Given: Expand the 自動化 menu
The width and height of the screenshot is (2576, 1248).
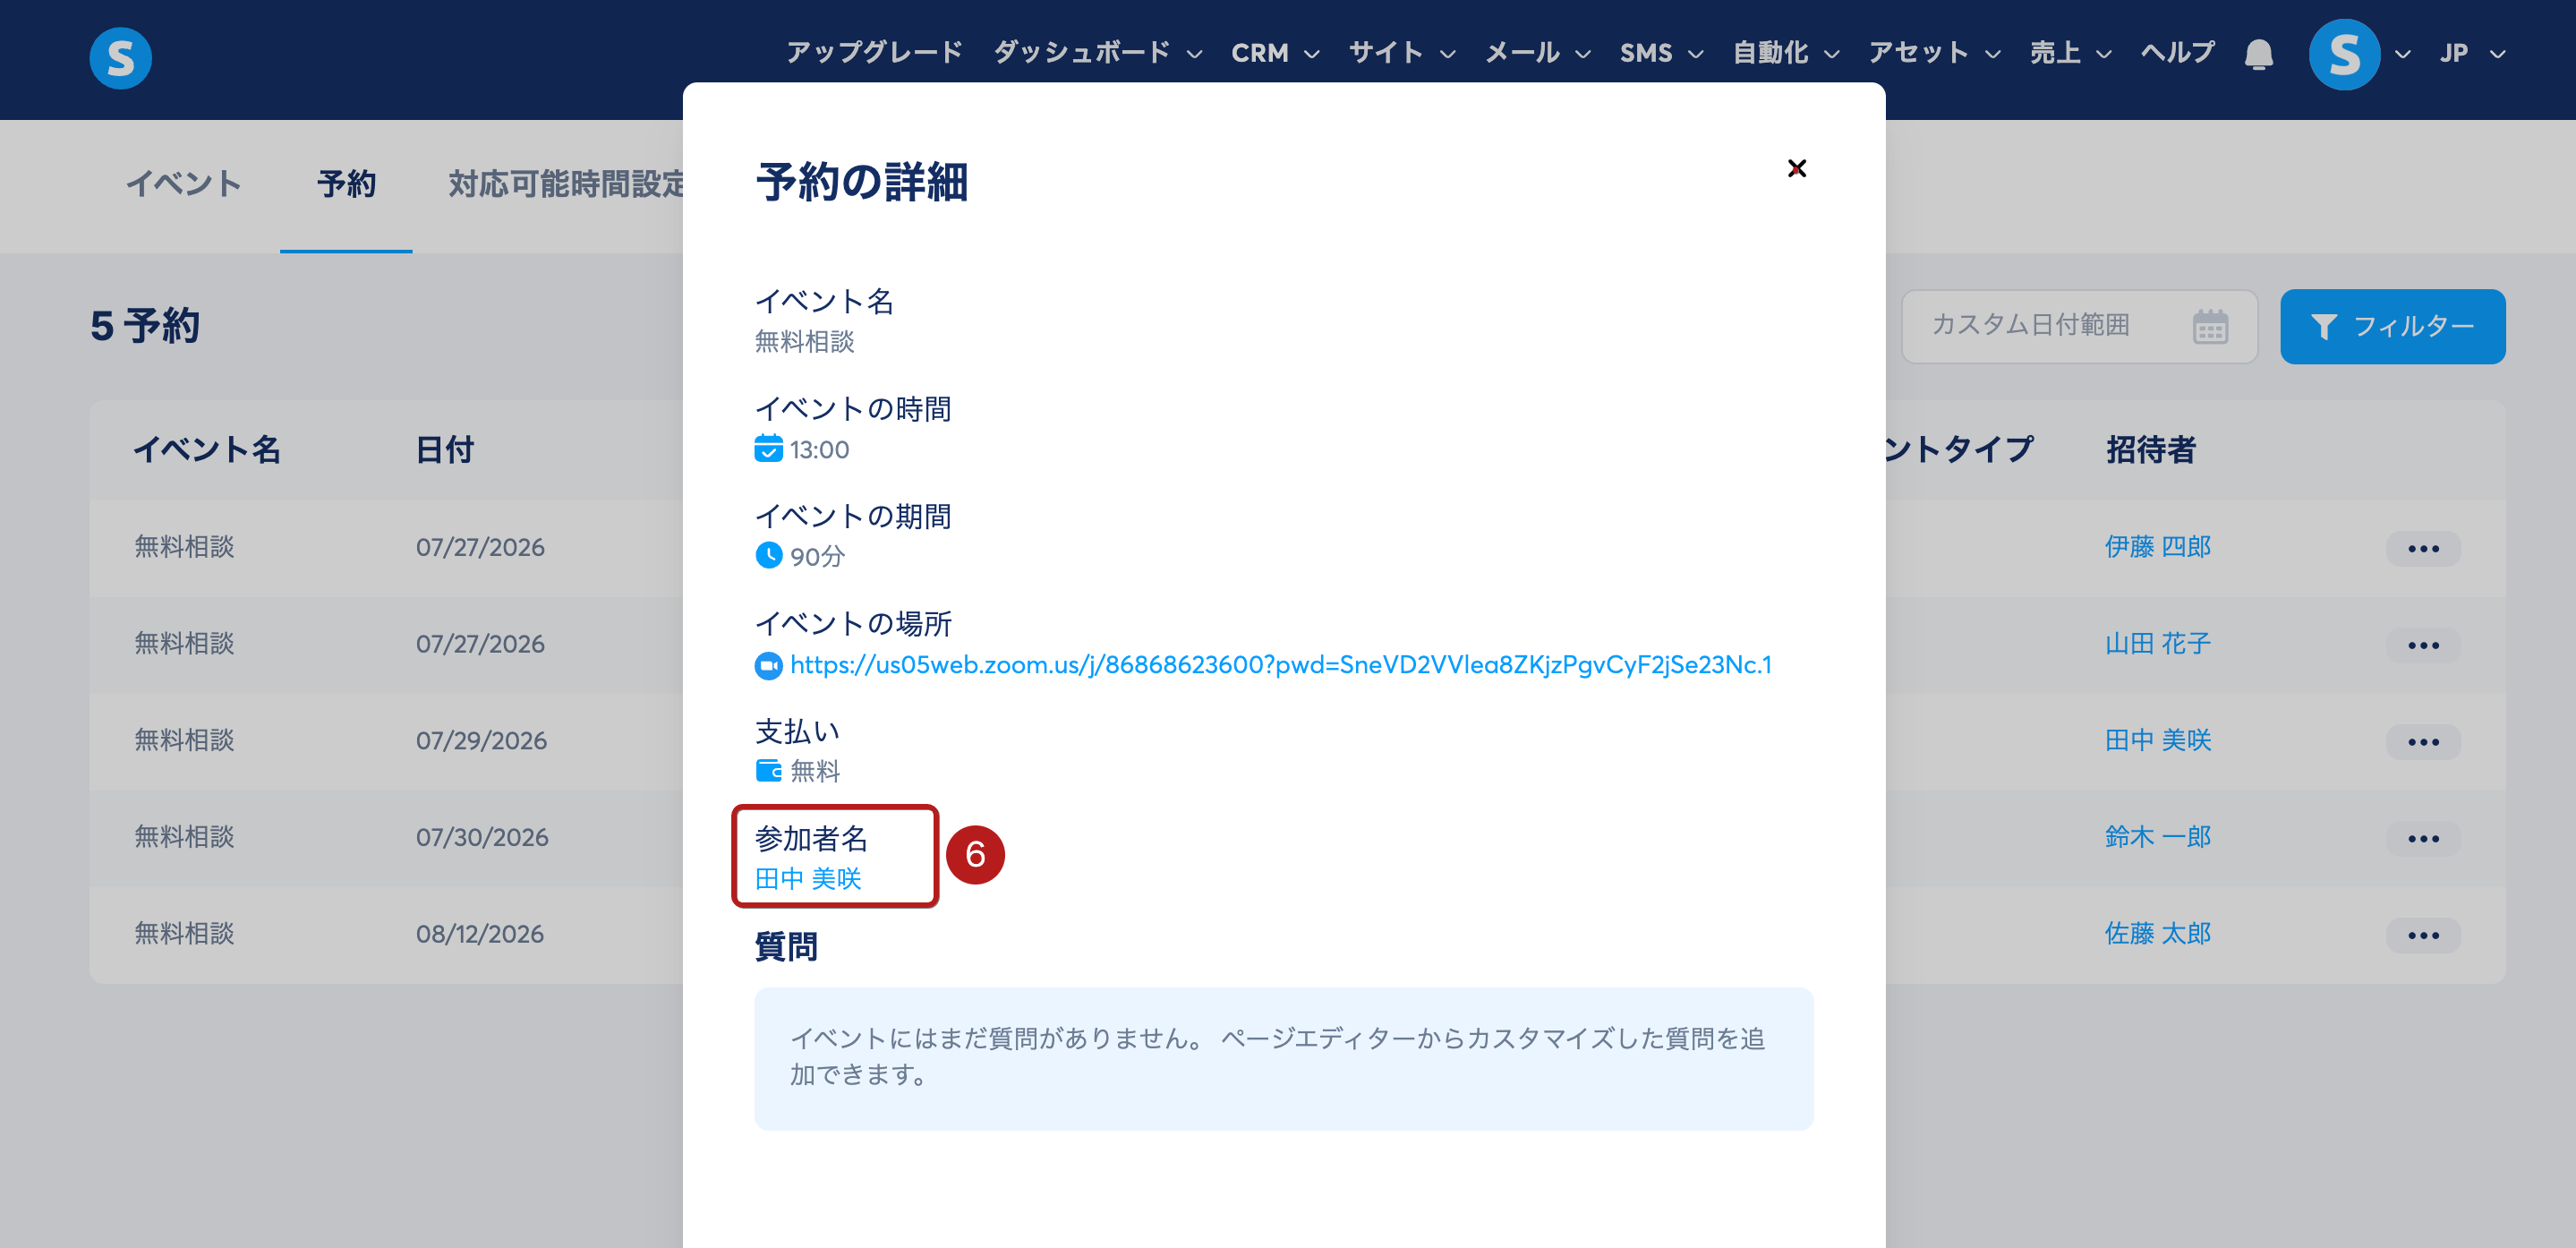Looking at the screenshot, I should tap(1785, 53).
